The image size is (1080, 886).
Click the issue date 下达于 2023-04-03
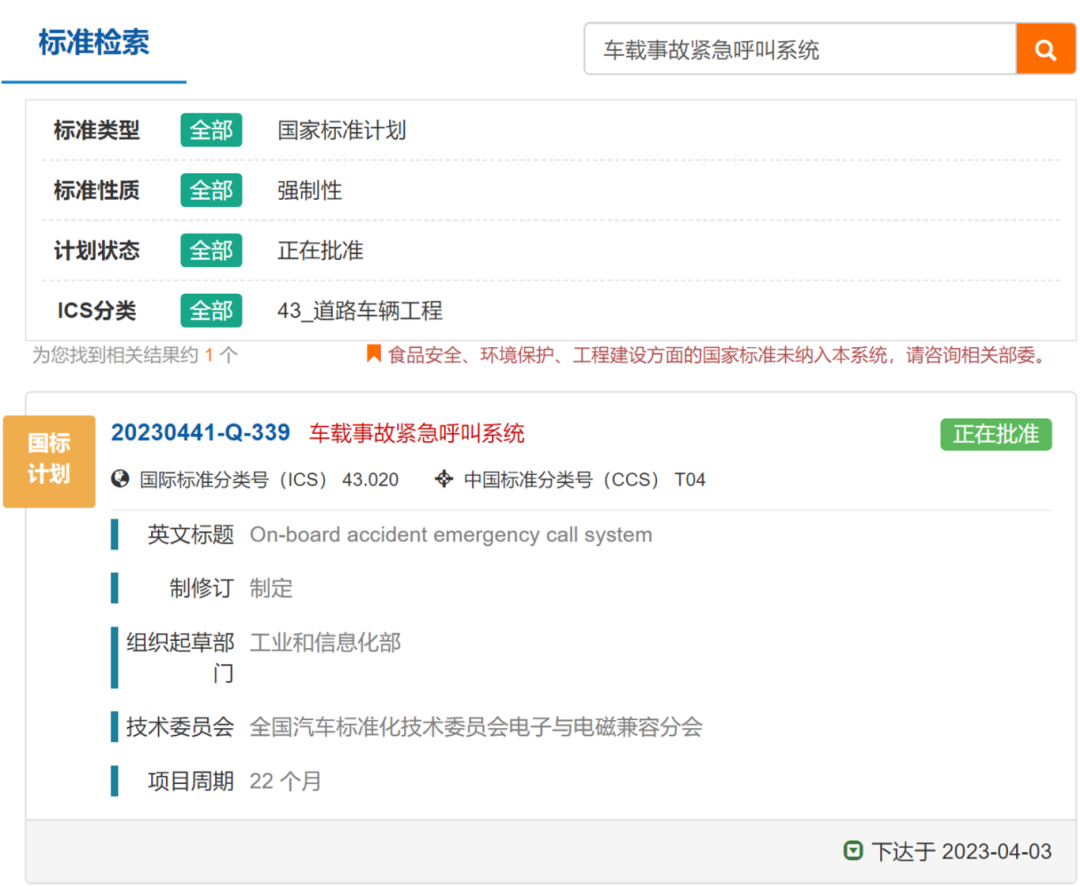pyautogui.click(x=962, y=852)
